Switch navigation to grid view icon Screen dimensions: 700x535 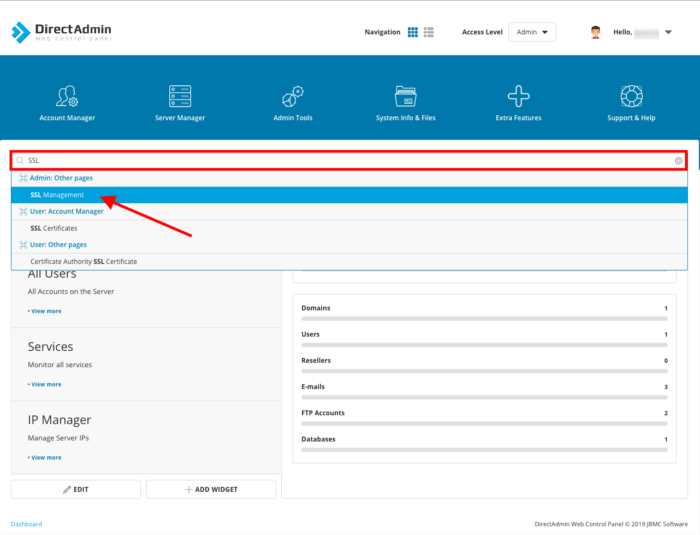[x=413, y=32]
